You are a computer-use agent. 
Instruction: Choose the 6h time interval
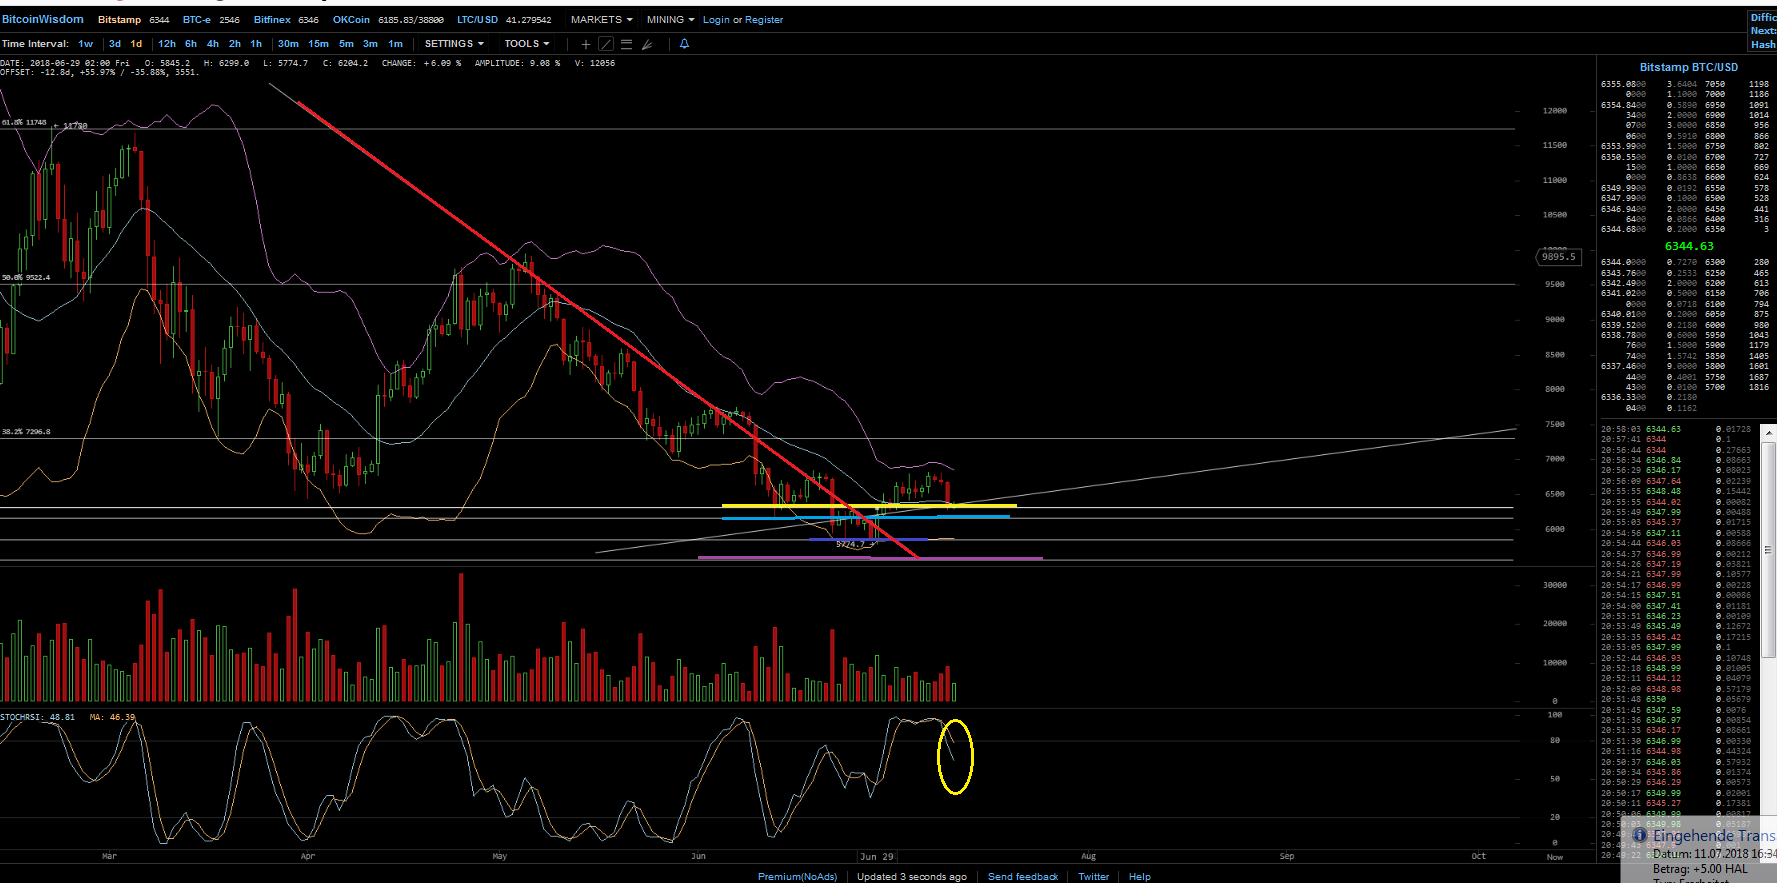(191, 44)
